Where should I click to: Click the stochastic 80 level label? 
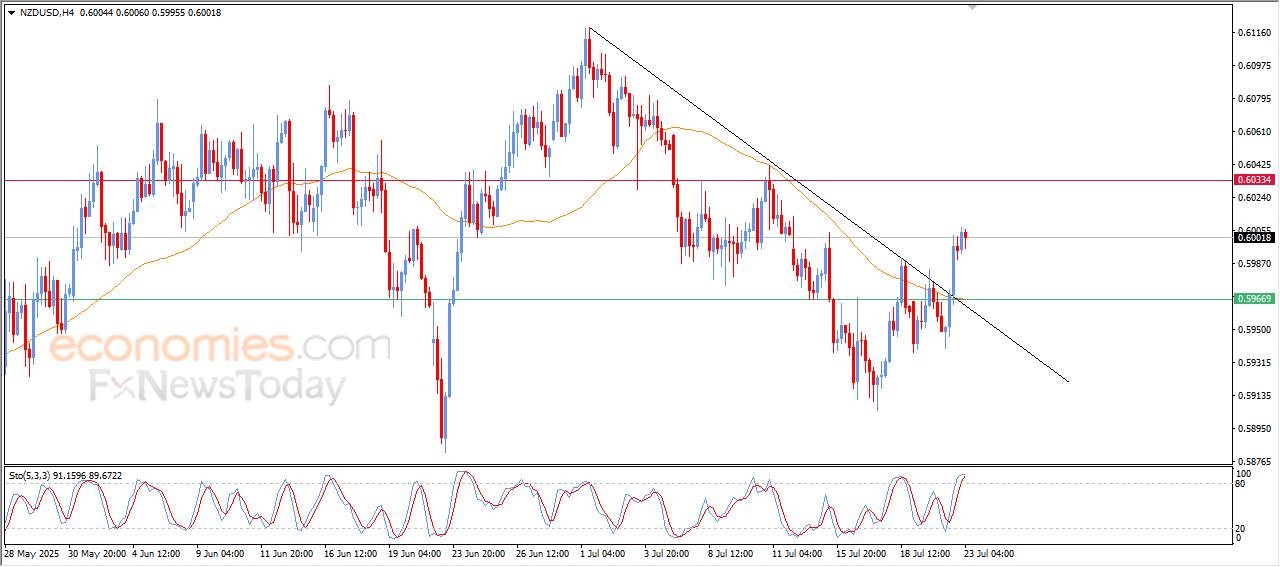click(1242, 484)
